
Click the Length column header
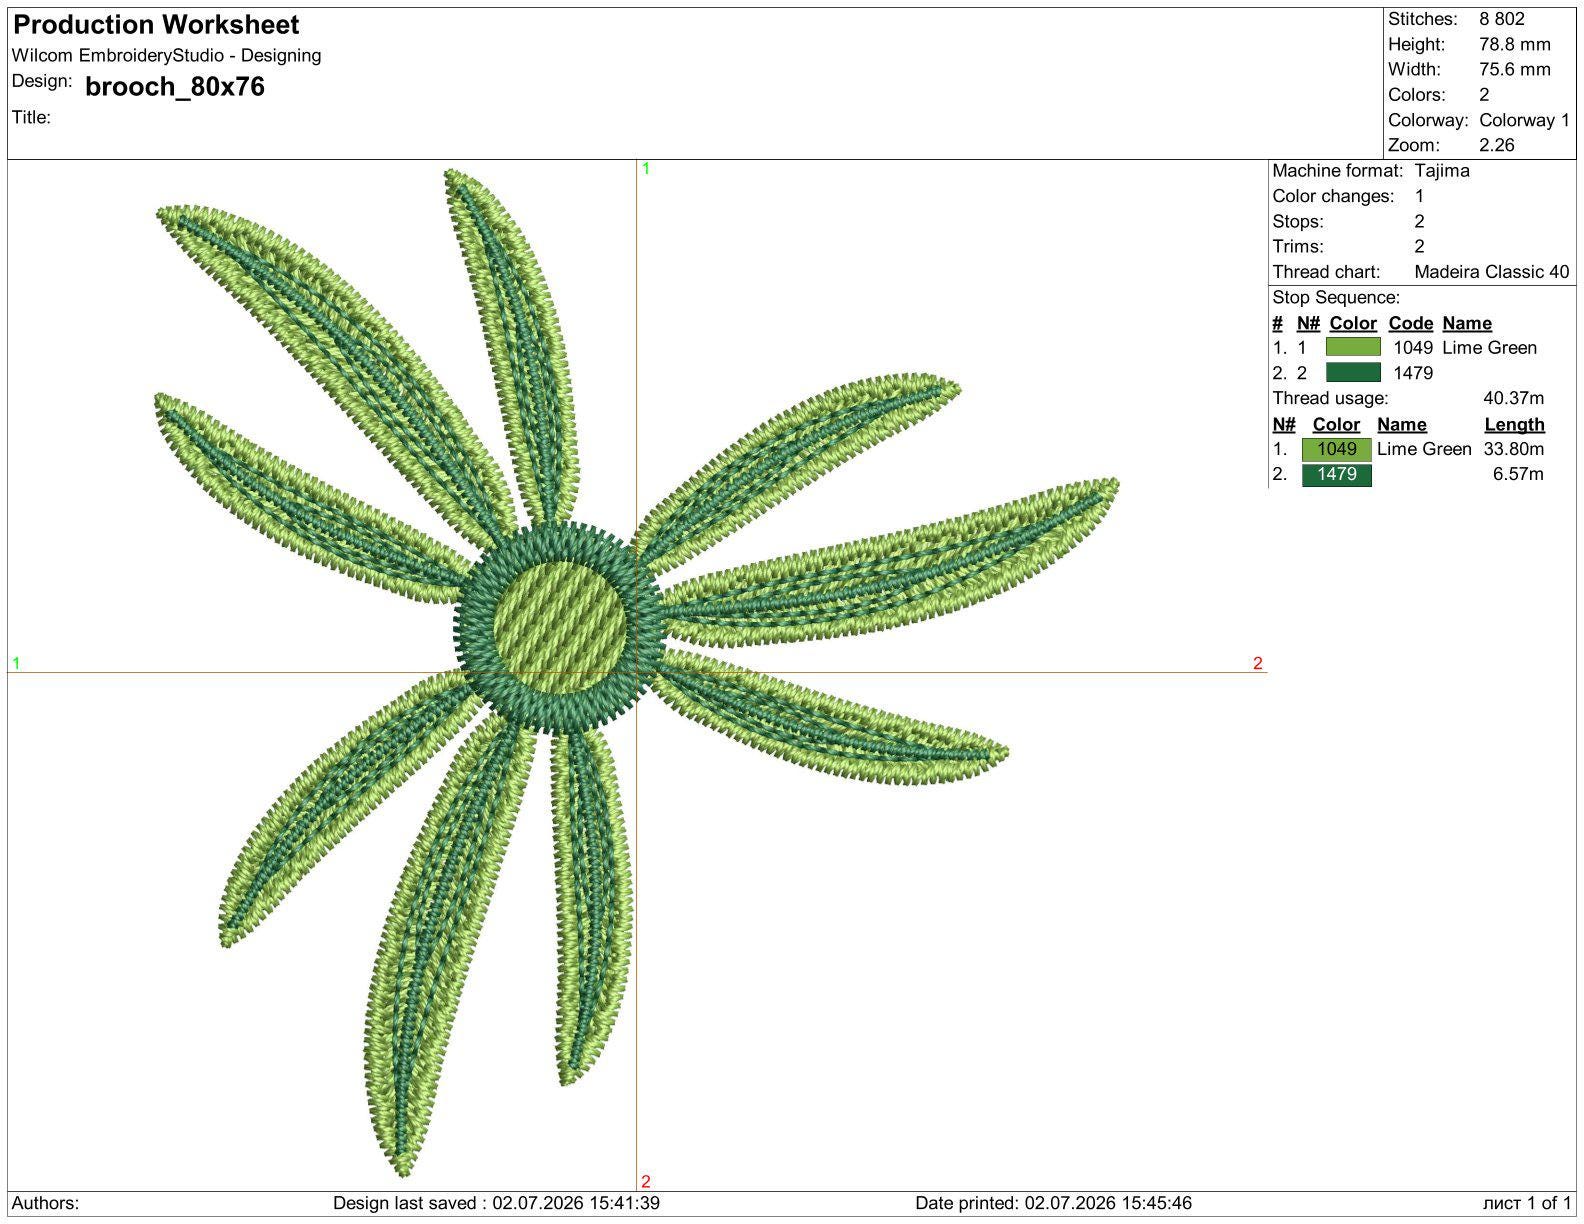(1514, 424)
